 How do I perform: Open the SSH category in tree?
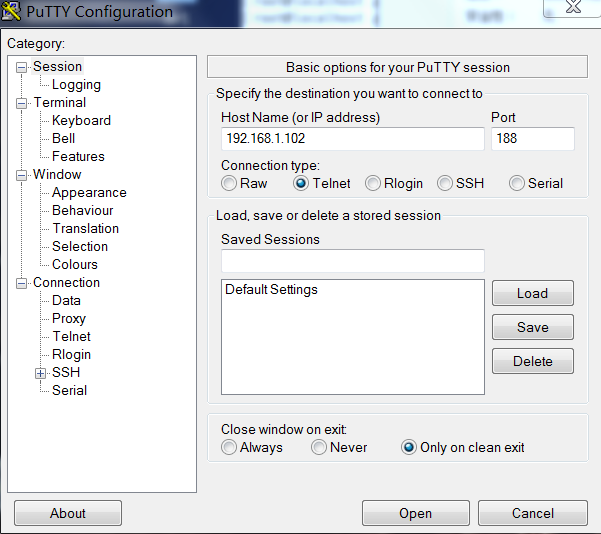[x=66, y=373]
